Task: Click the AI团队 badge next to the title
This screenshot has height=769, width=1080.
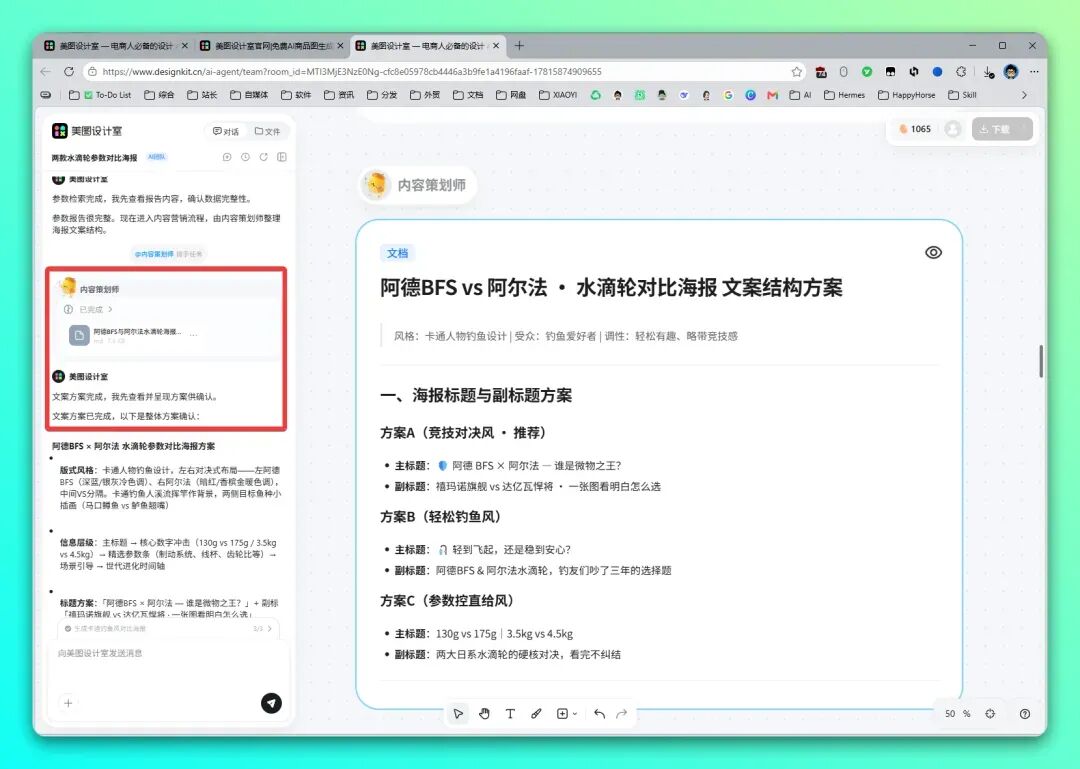Action: 157,157
